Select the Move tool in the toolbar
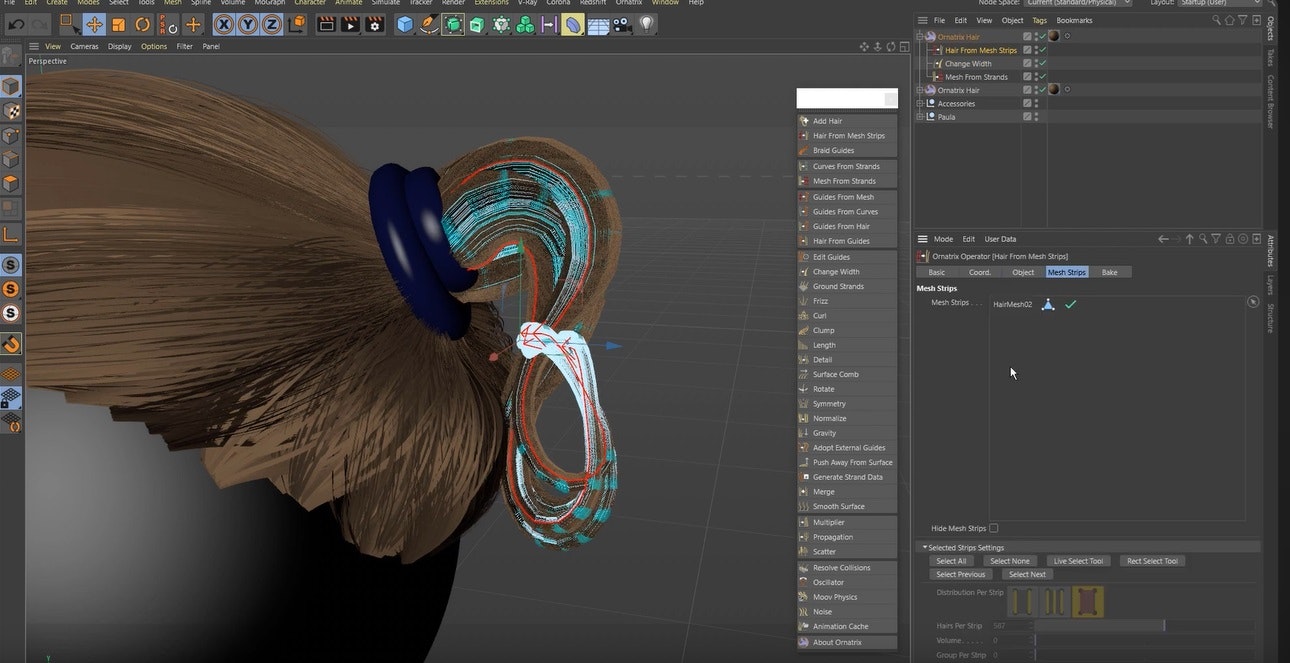The image size is (1290, 663). [x=94, y=24]
